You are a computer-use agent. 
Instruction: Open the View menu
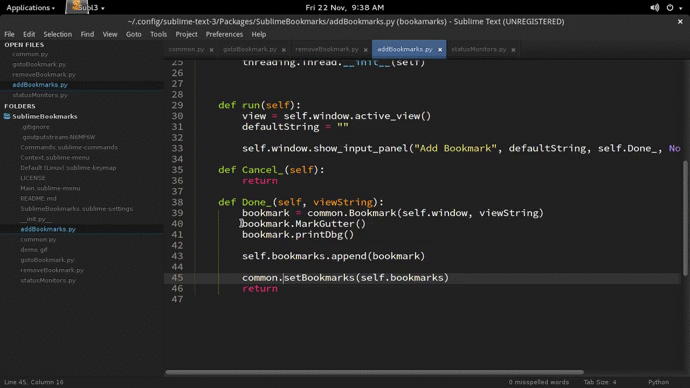(110, 34)
